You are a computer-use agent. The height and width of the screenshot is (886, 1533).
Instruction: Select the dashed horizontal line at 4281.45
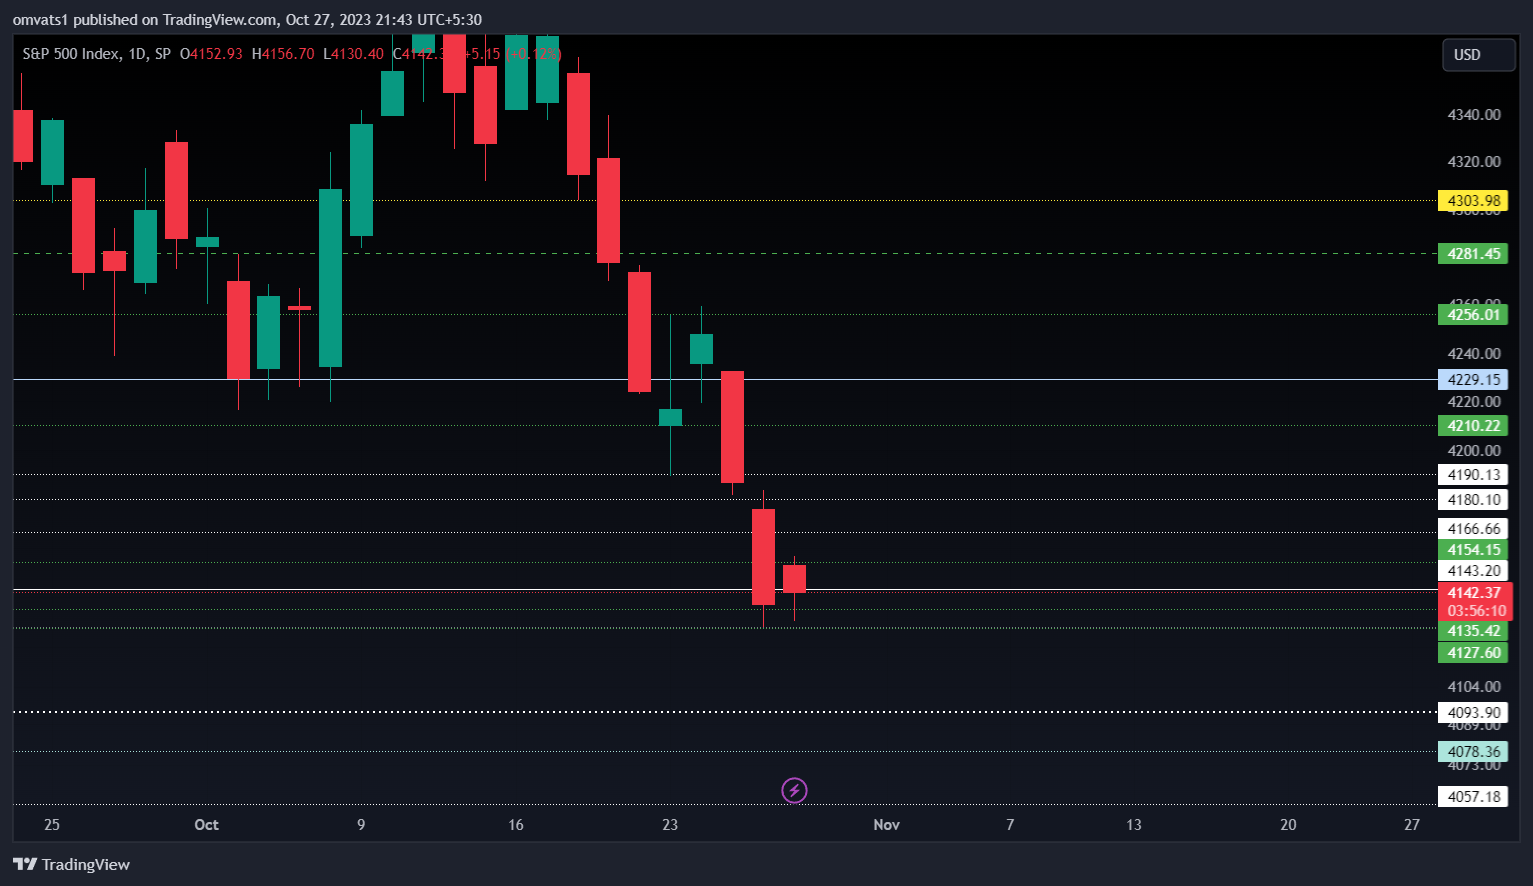(x=725, y=254)
